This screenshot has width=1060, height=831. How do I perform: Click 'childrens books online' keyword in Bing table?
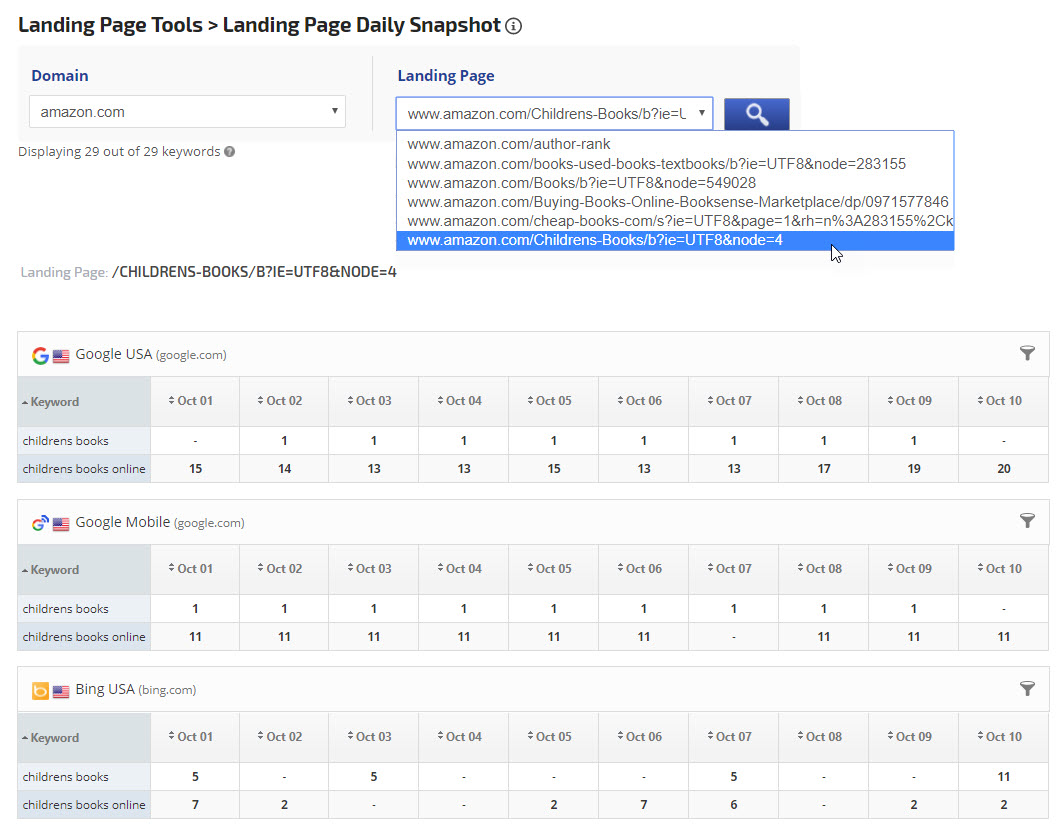click(x=84, y=805)
